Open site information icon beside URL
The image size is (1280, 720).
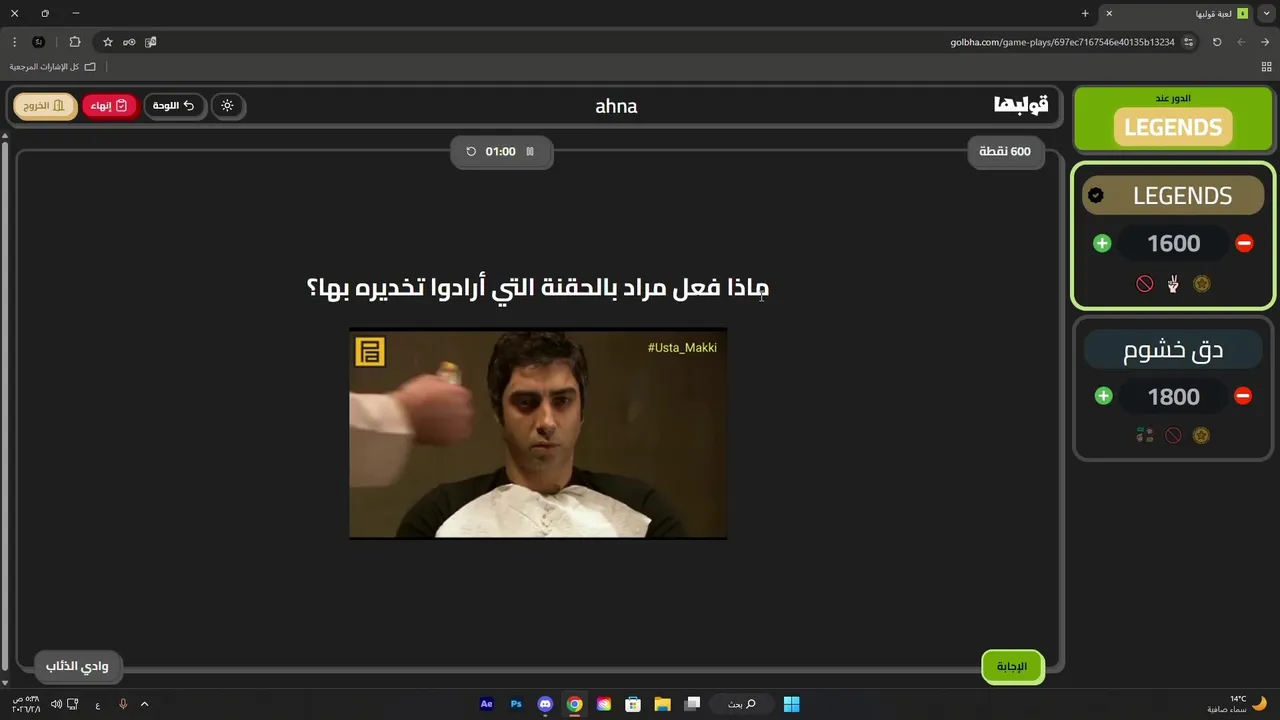[x=1188, y=42]
